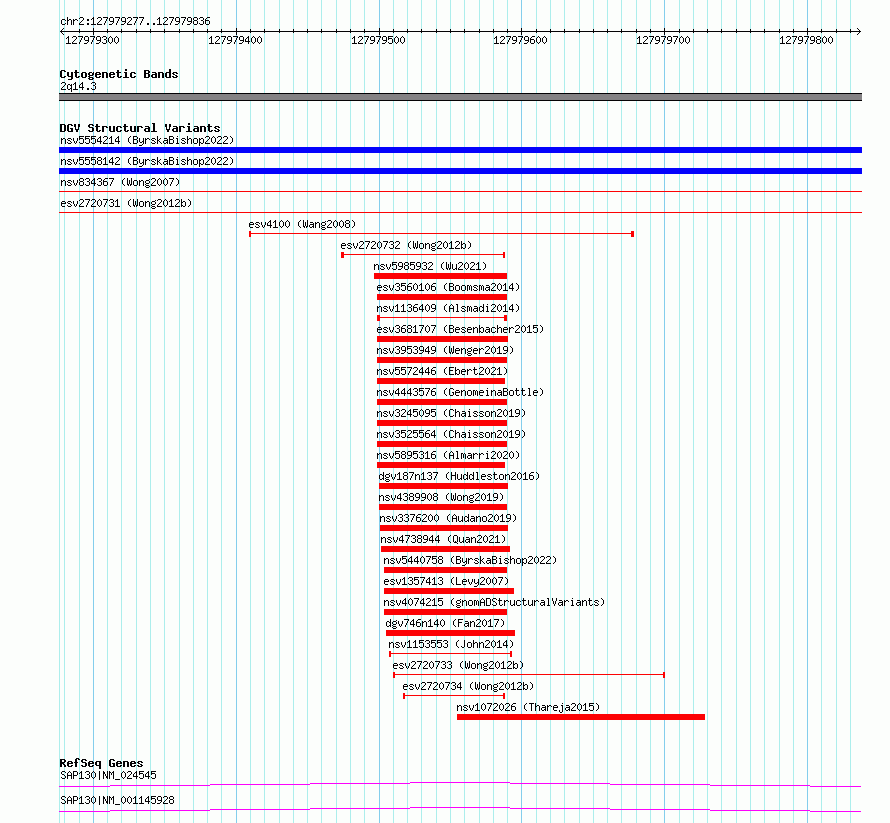Click dgv187n137 (Huddleston2016) label
The width and height of the screenshot is (890, 823).
click(459, 476)
